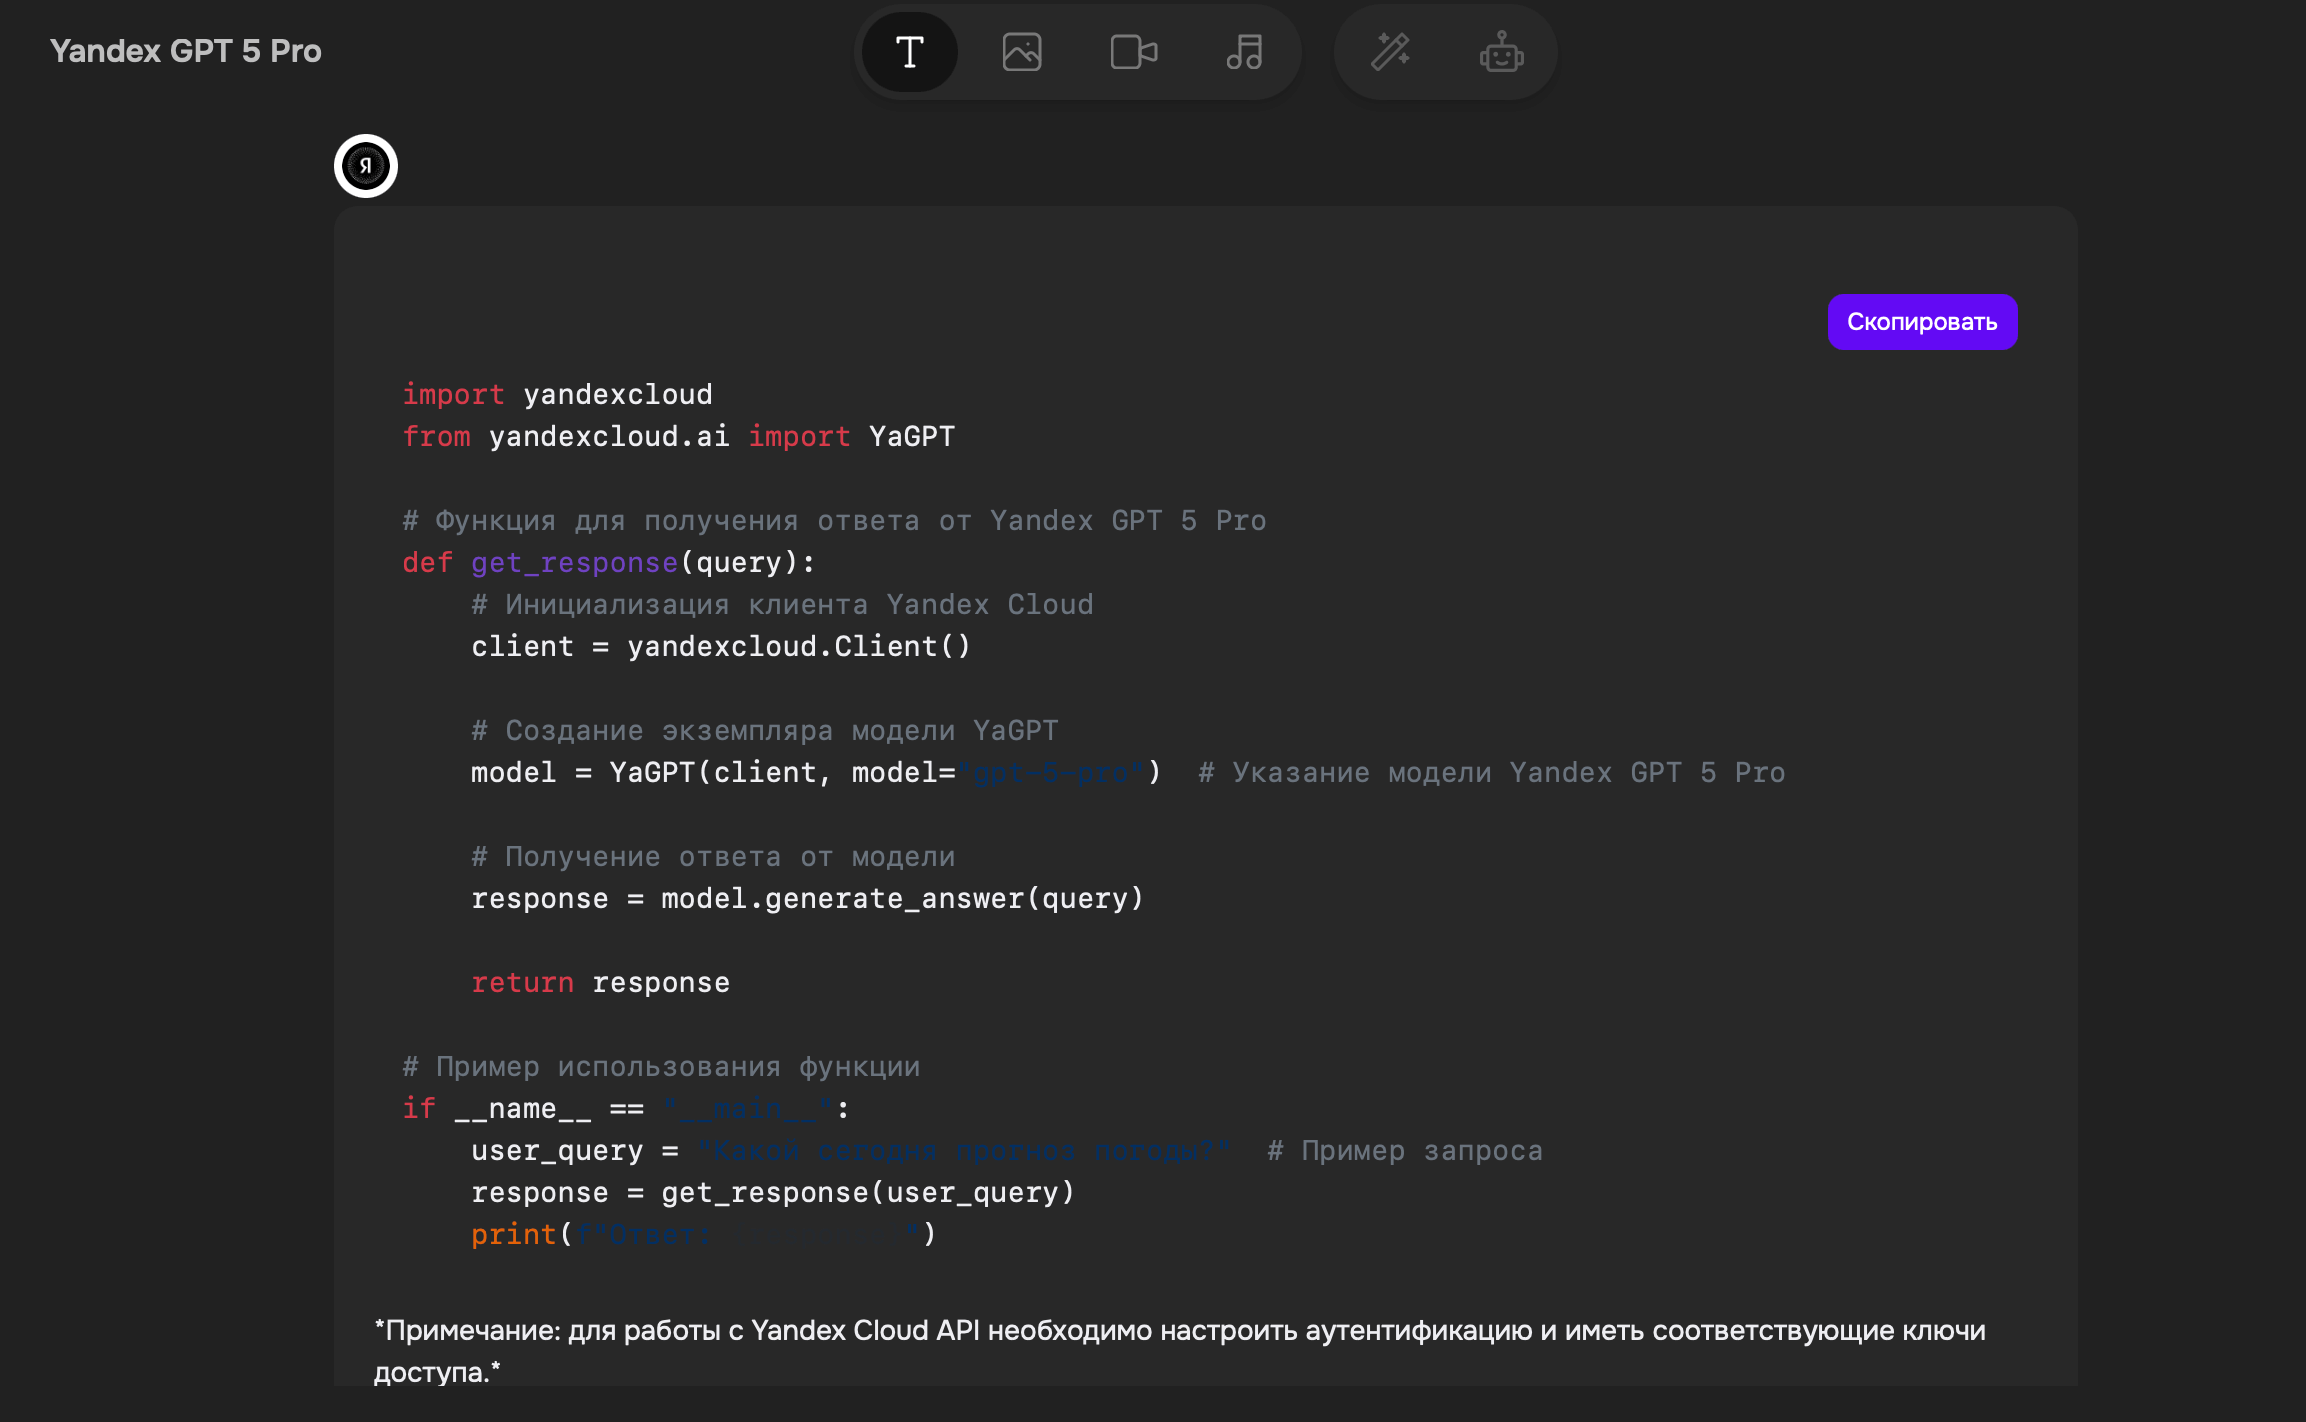Image resolution: width=2306 pixels, height=1422 pixels.
Task: Click the return response line
Action: [600, 983]
